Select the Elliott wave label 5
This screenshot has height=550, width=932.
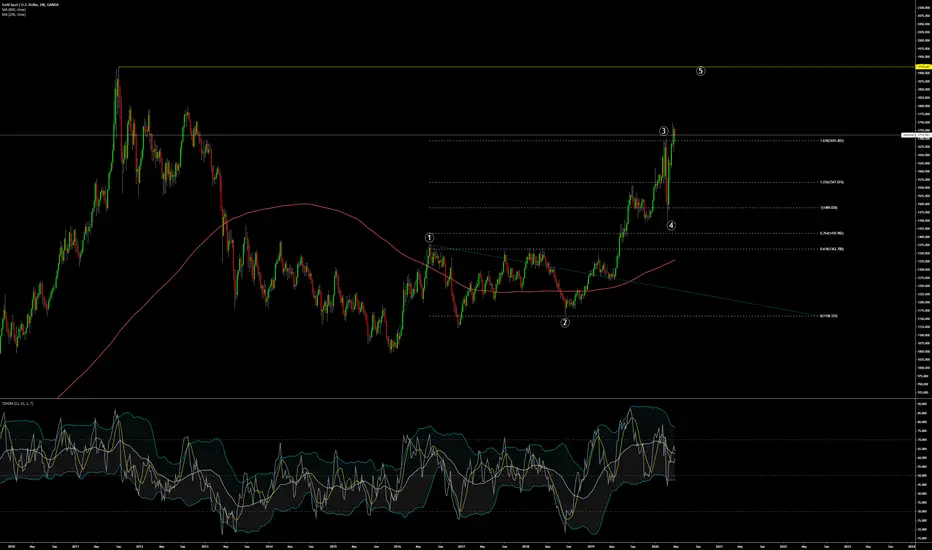click(700, 71)
